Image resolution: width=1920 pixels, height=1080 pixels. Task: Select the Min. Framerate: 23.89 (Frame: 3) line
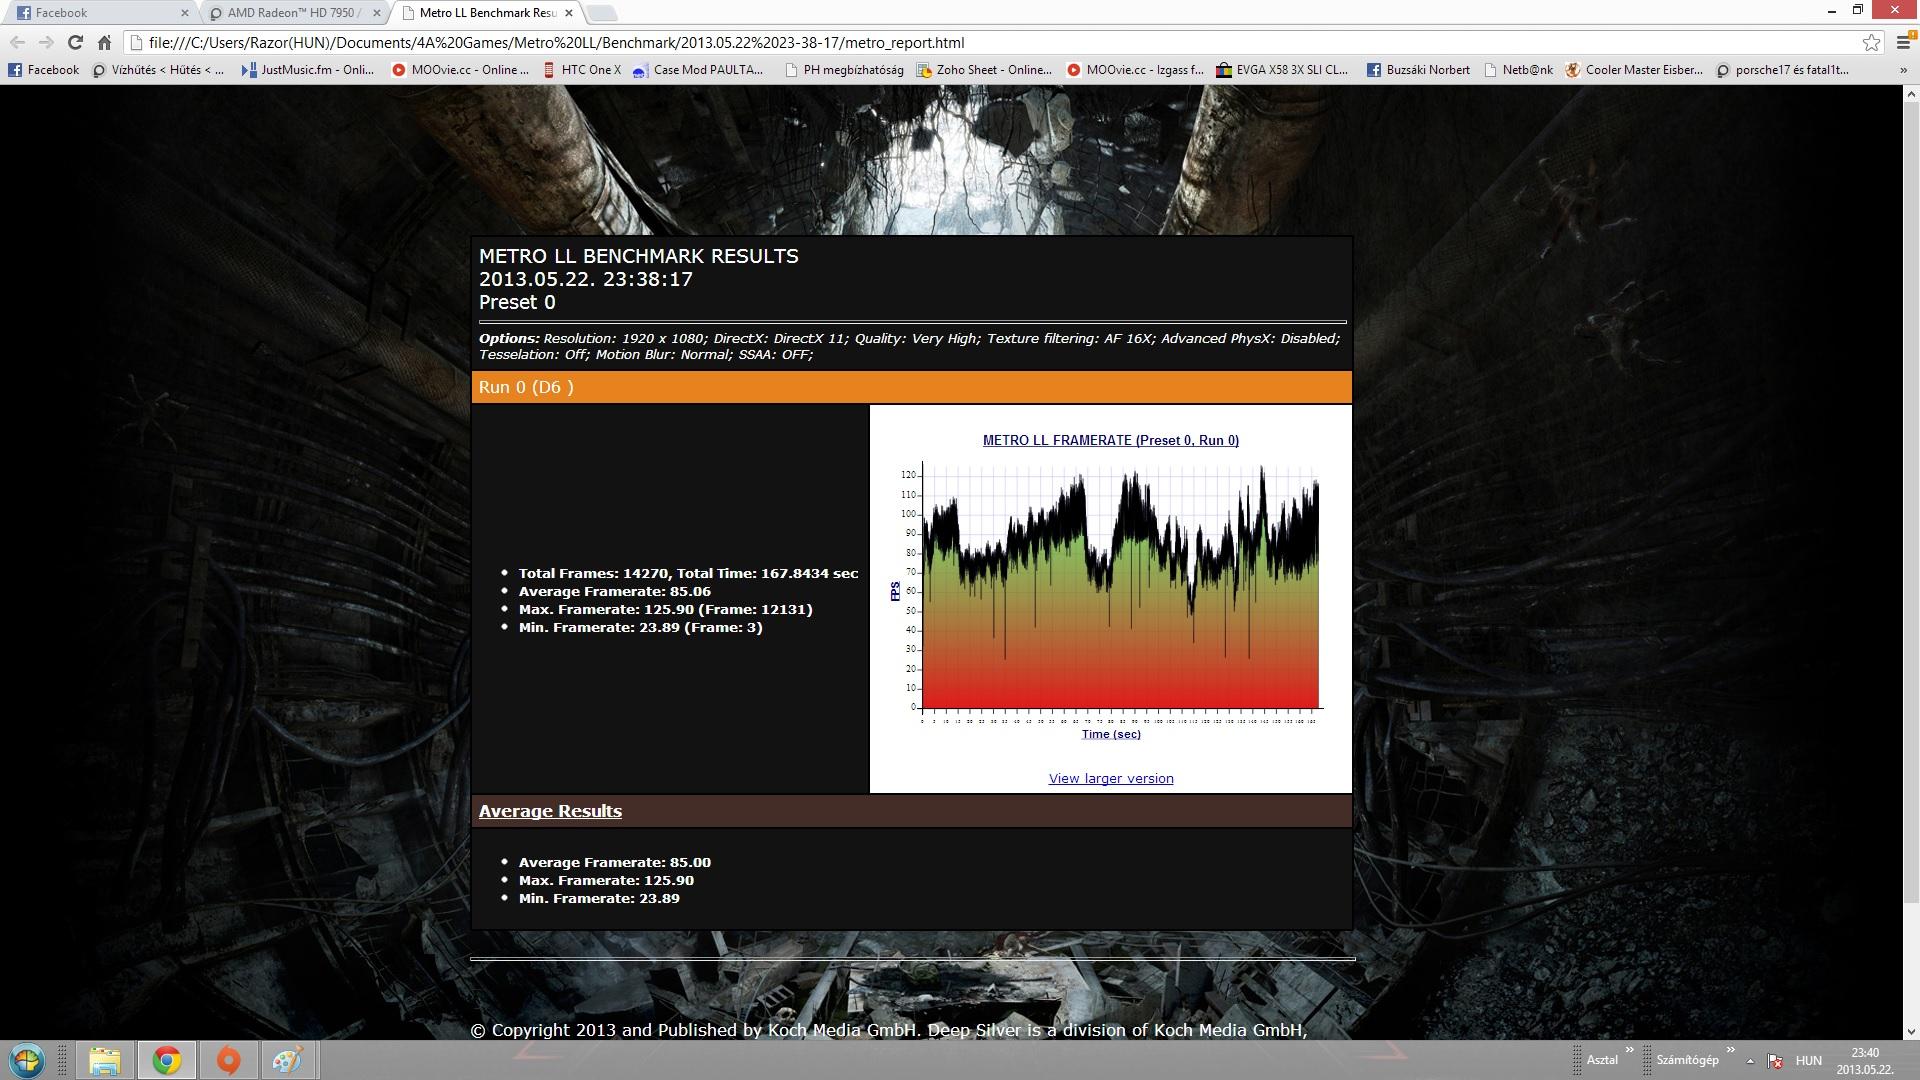640,628
